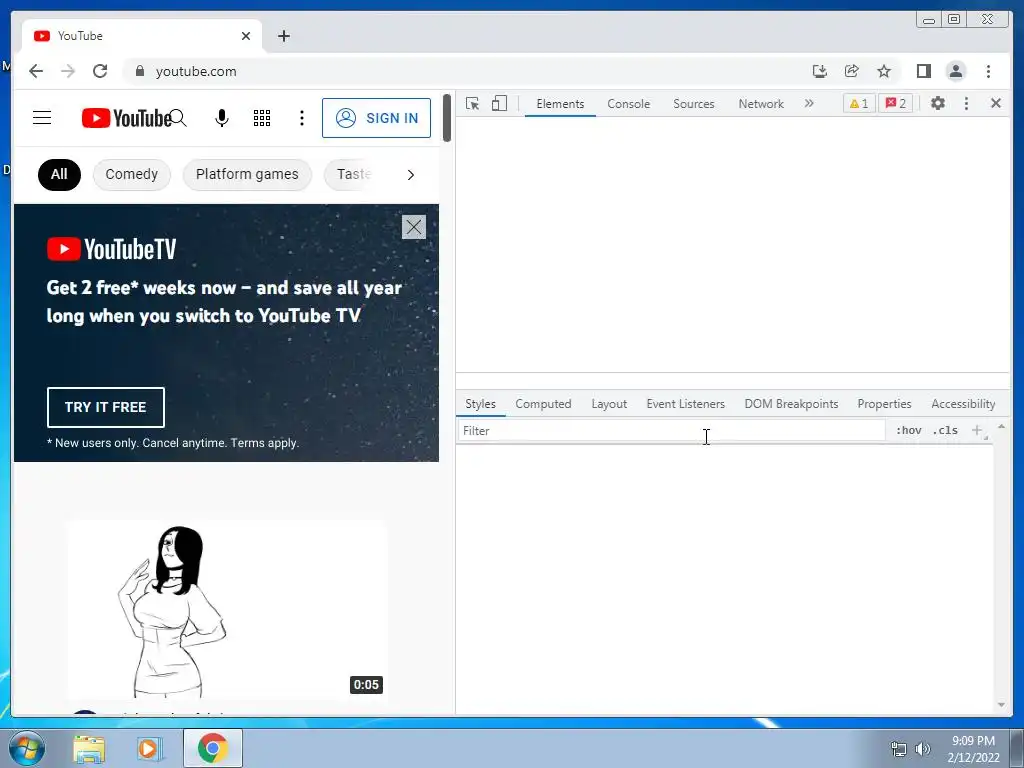Bookmark this tab with the star icon
This screenshot has width=1024, height=768.
(x=884, y=71)
